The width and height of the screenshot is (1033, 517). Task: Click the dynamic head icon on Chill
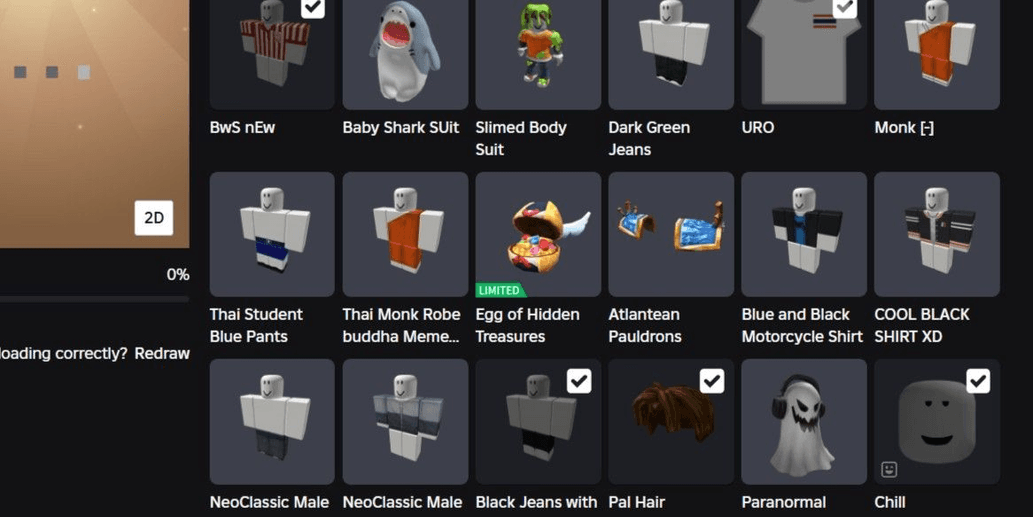pyautogui.click(x=889, y=470)
